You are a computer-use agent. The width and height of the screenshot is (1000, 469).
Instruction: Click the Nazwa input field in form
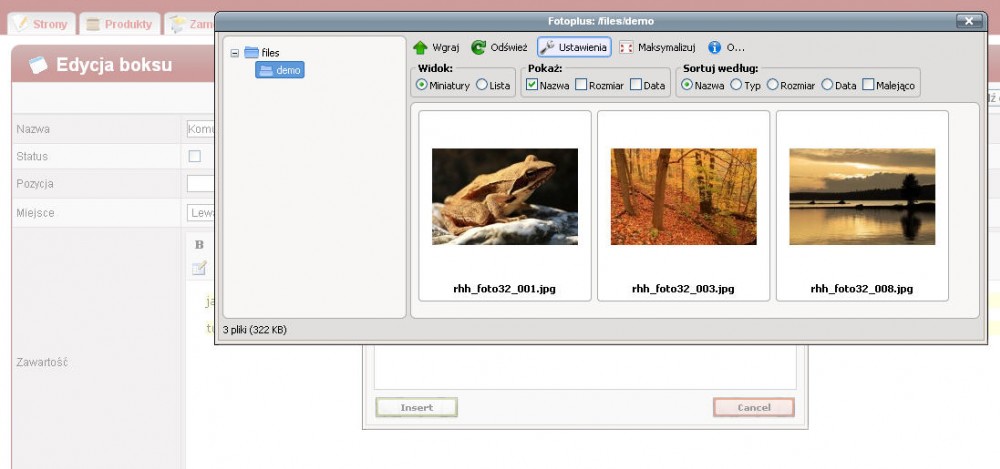pyautogui.click(x=201, y=130)
